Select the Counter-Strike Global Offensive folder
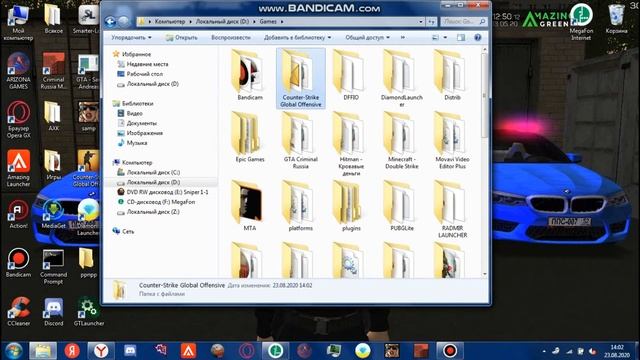 click(x=301, y=78)
